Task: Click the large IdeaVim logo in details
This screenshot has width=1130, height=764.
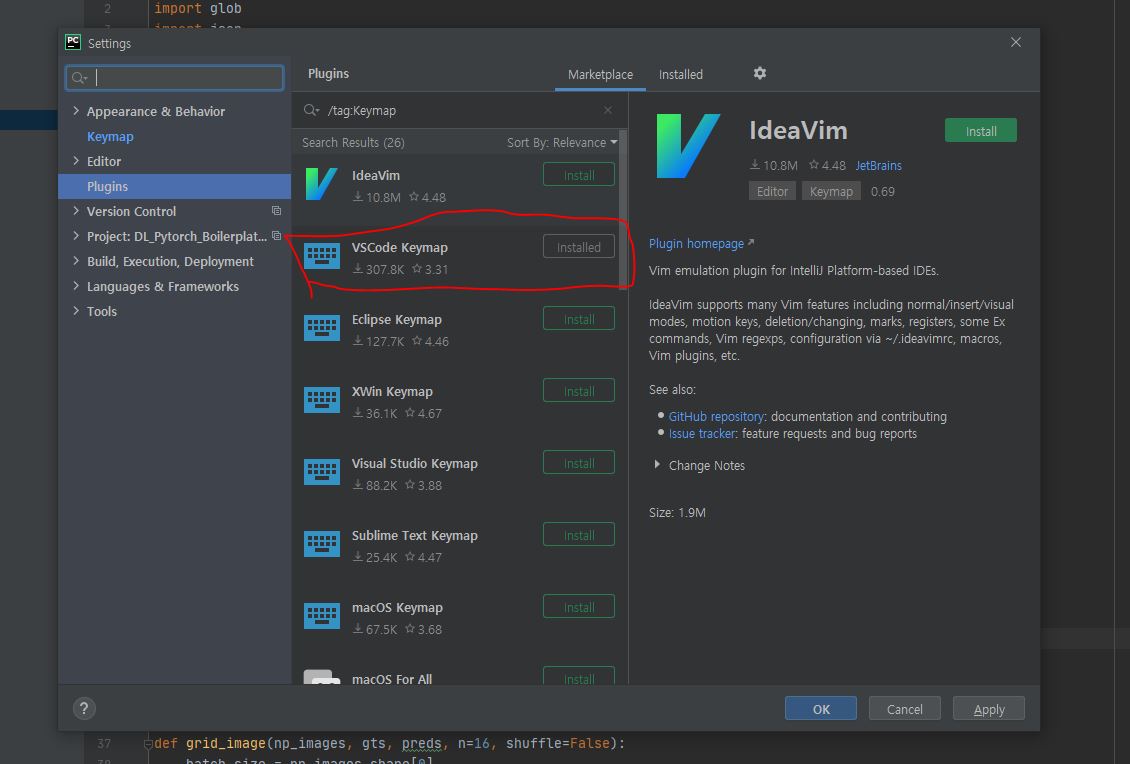Action: (688, 146)
